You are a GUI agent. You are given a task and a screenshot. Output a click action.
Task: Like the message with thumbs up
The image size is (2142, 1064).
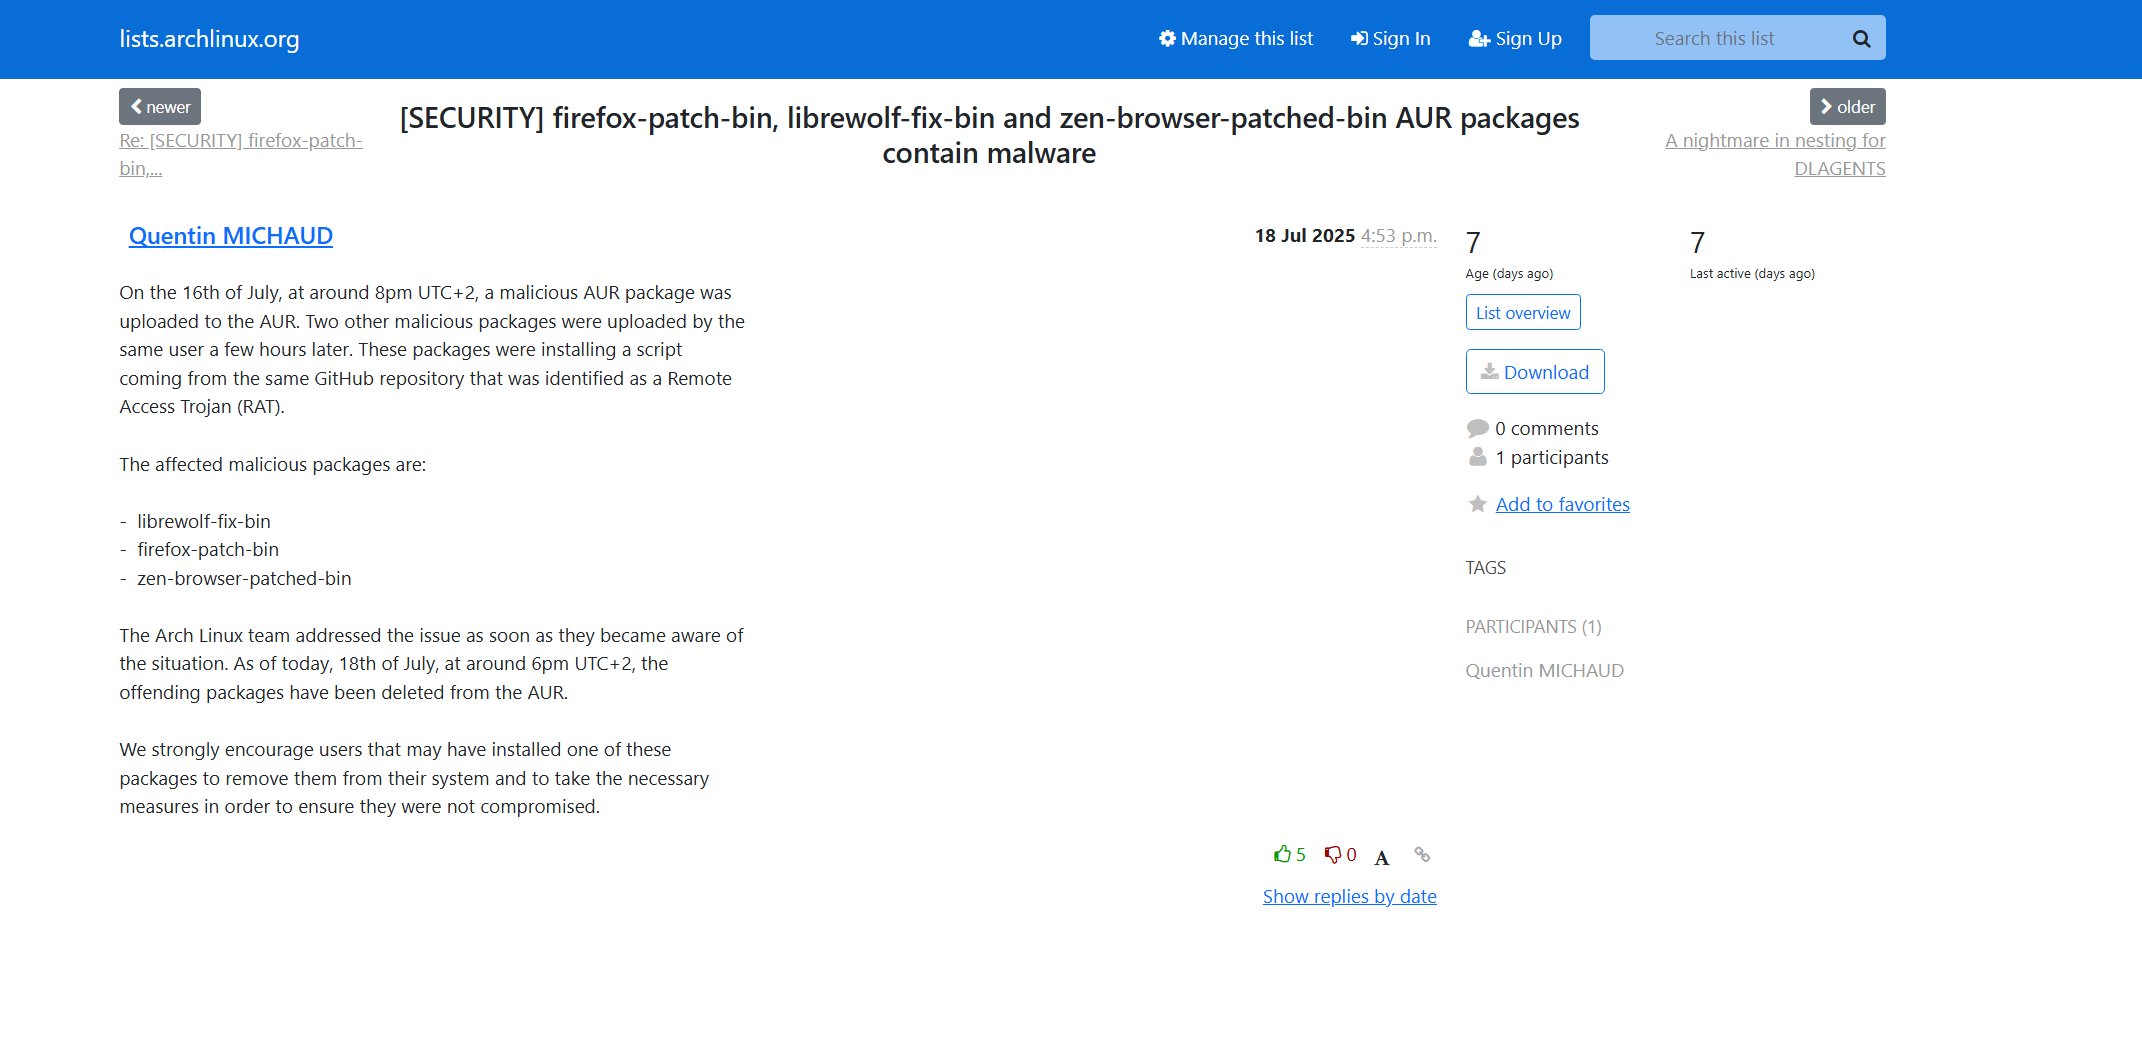(1289, 855)
